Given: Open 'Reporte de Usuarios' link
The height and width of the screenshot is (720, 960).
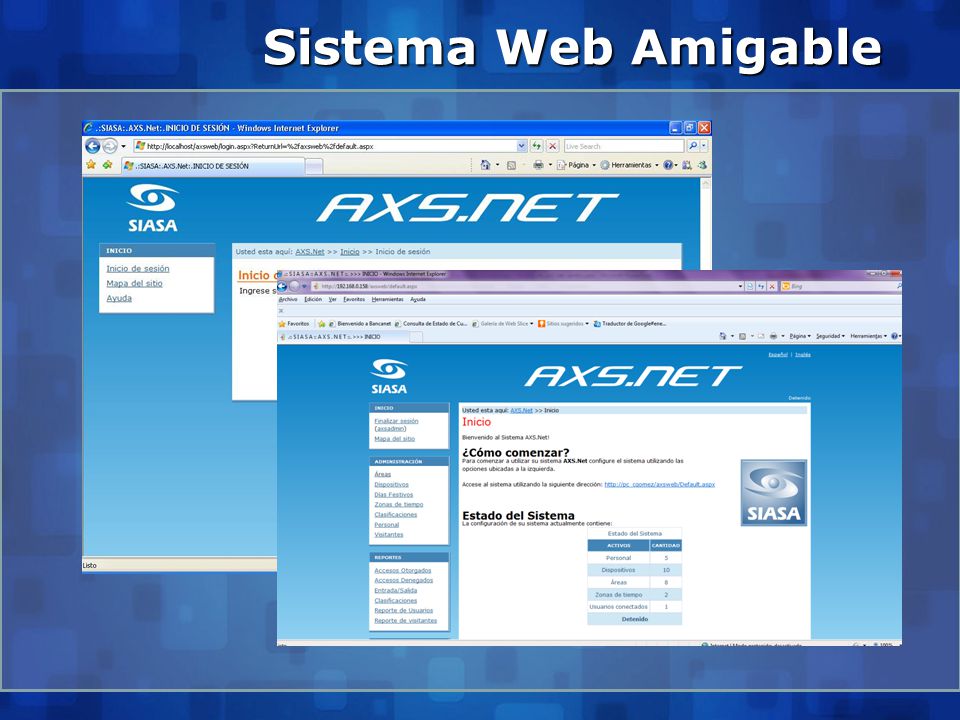Looking at the screenshot, I should coord(403,610).
